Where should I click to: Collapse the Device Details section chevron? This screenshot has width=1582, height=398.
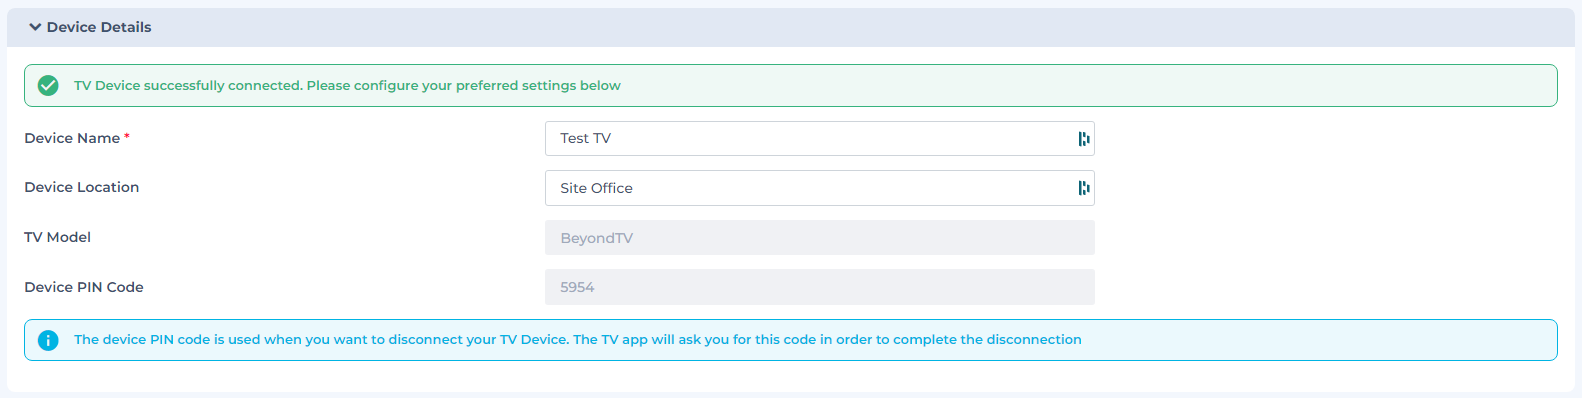pyautogui.click(x=35, y=27)
